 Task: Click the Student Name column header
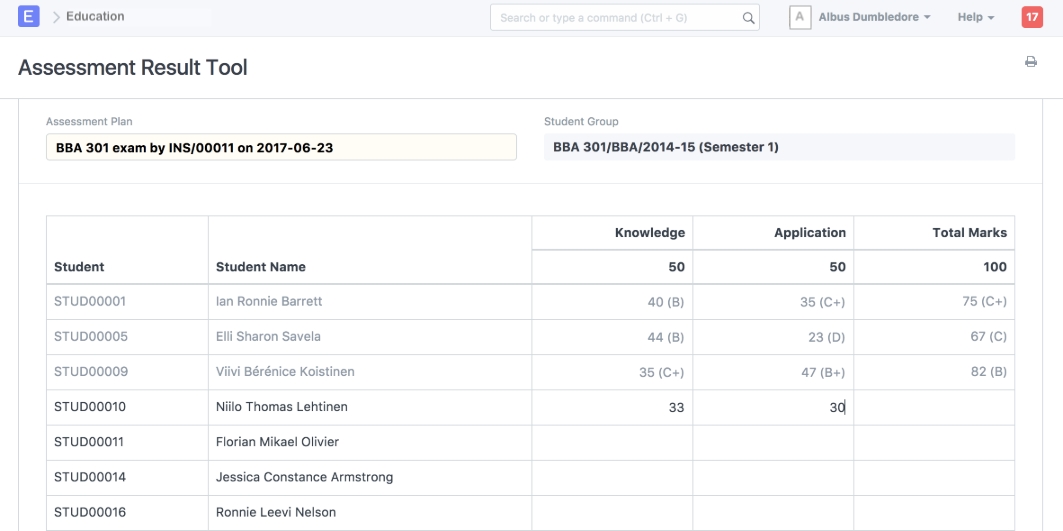tap(261, 267)
